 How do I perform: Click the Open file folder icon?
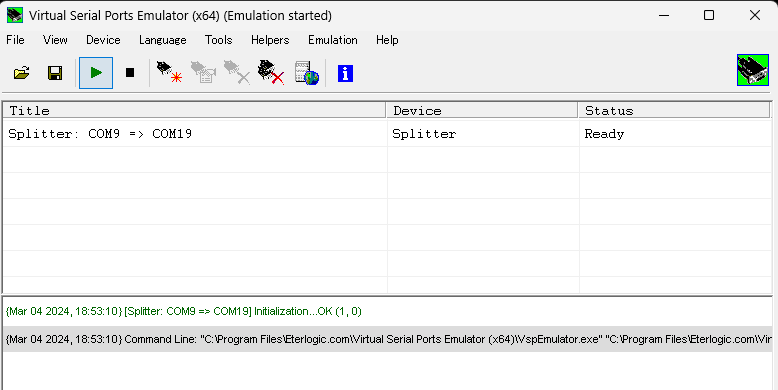tap(21, 73)
